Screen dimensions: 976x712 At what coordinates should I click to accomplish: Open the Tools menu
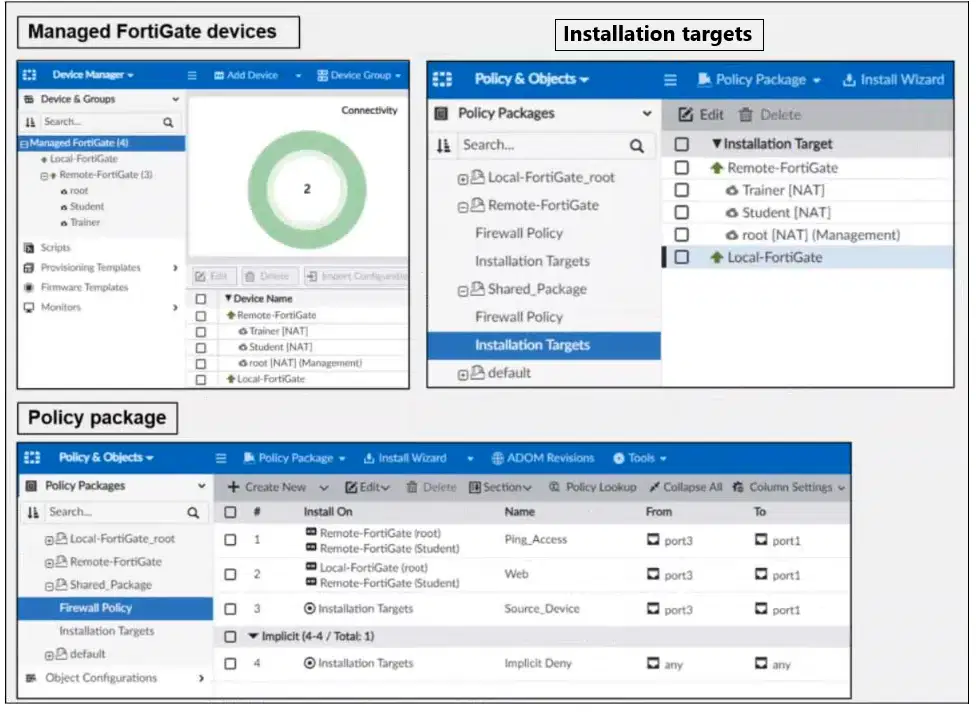[640, 459]
